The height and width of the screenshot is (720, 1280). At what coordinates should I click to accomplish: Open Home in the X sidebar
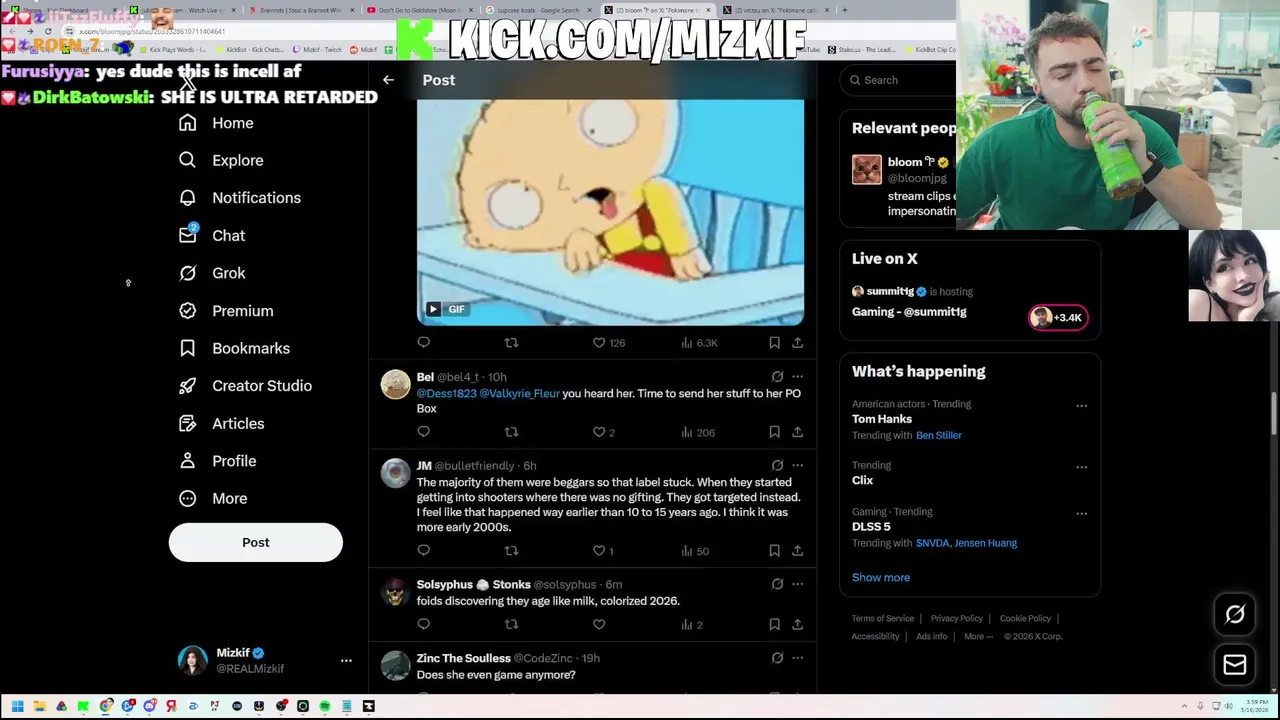pyautogui.click(x=216, y=123)
